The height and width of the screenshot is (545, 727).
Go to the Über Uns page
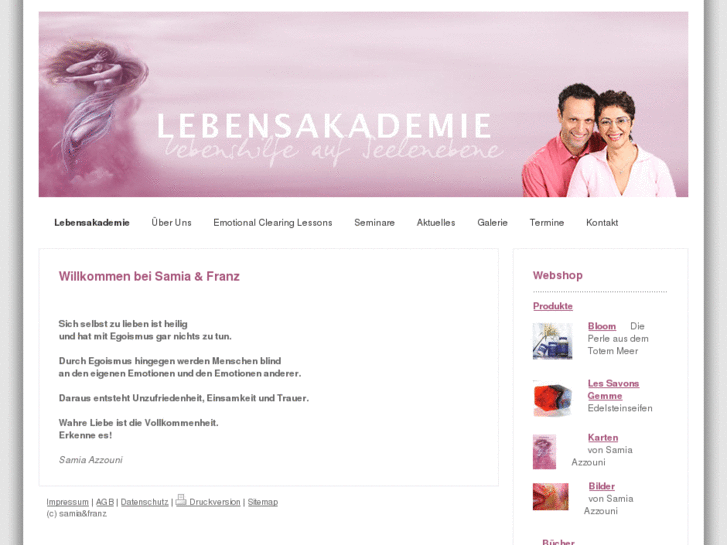[x=172, y=223]
